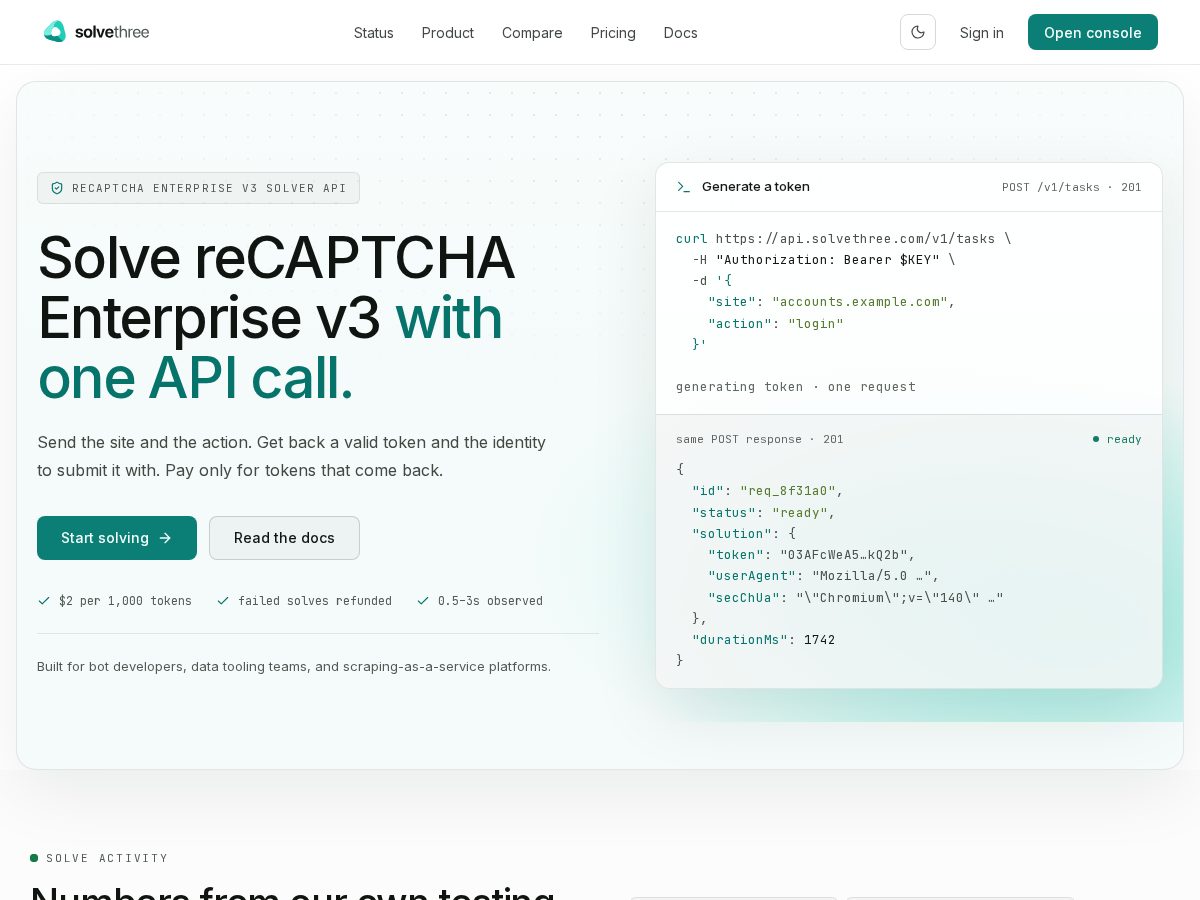This screenshot has width=1200, height=900.
Task: Click the "SOLVE ACTIVITY" section label
Action: coord(107,858)
